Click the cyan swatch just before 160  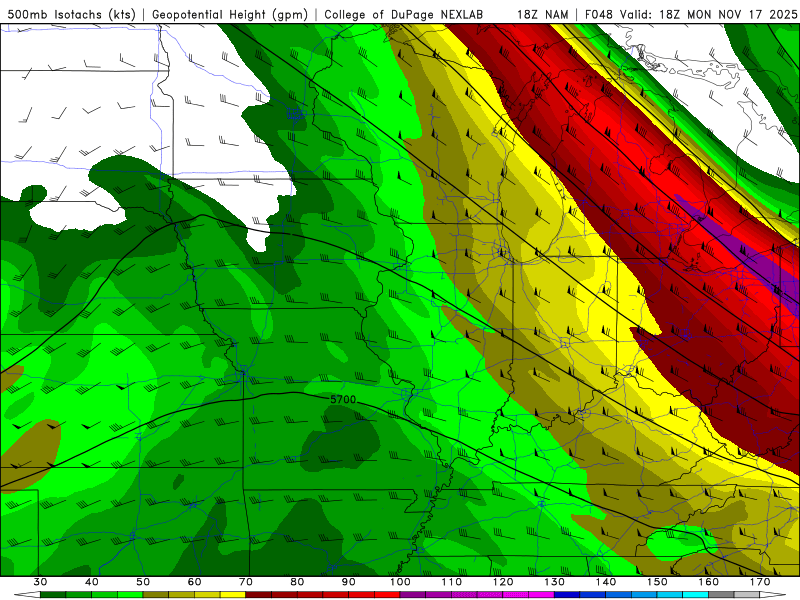(696, 595)
